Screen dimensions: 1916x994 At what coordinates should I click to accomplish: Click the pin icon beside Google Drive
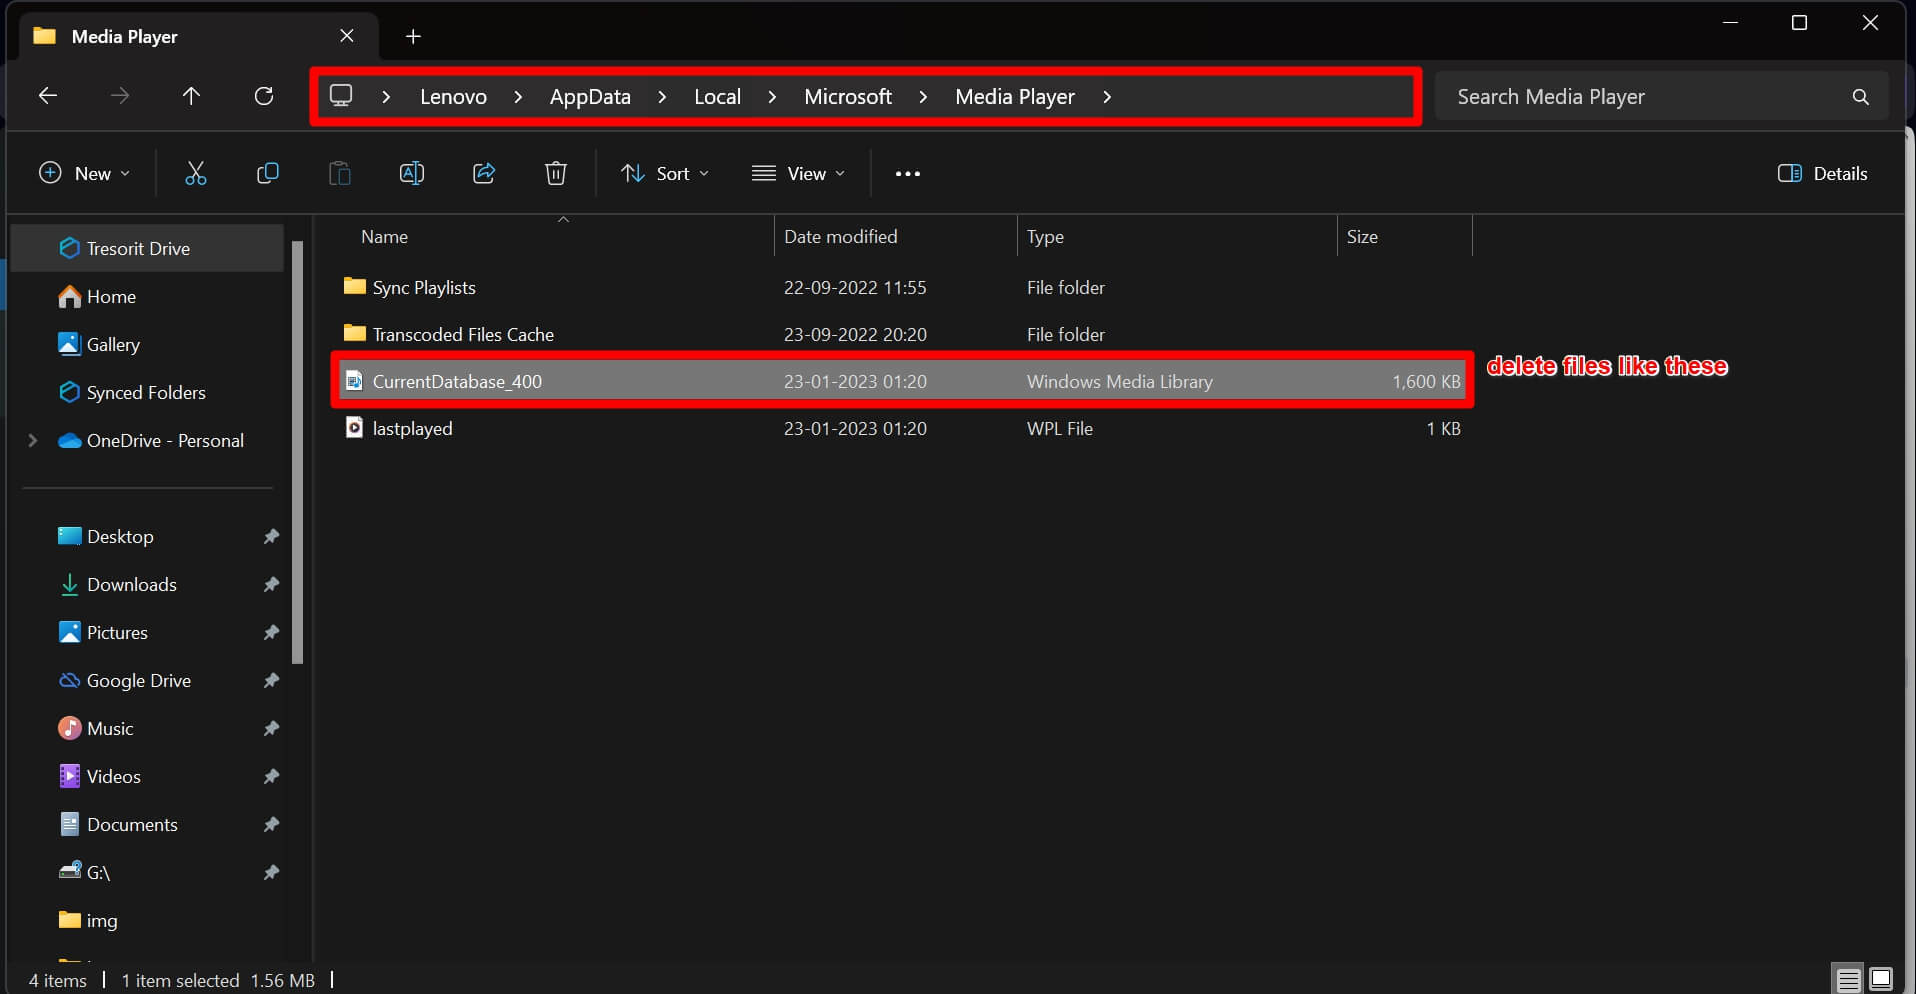pos(271,681)
